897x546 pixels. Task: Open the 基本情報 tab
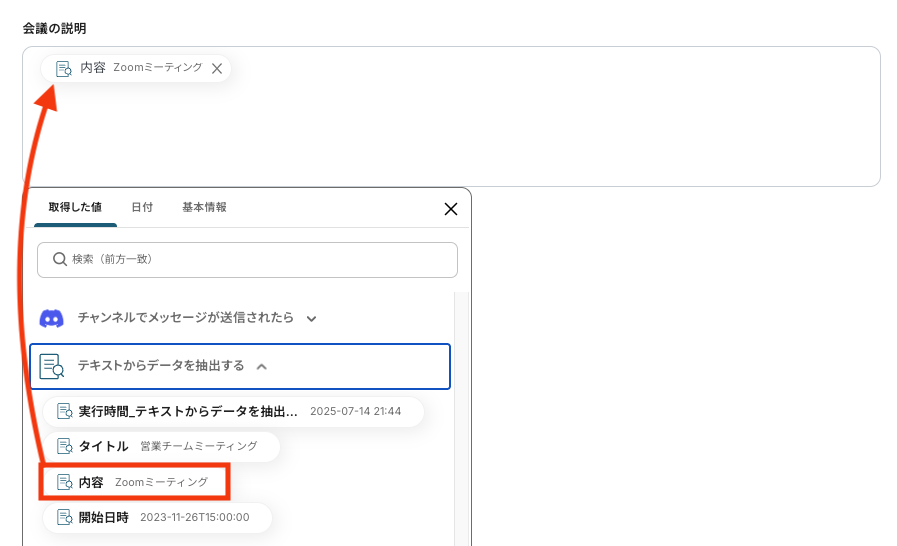point(204,207)
